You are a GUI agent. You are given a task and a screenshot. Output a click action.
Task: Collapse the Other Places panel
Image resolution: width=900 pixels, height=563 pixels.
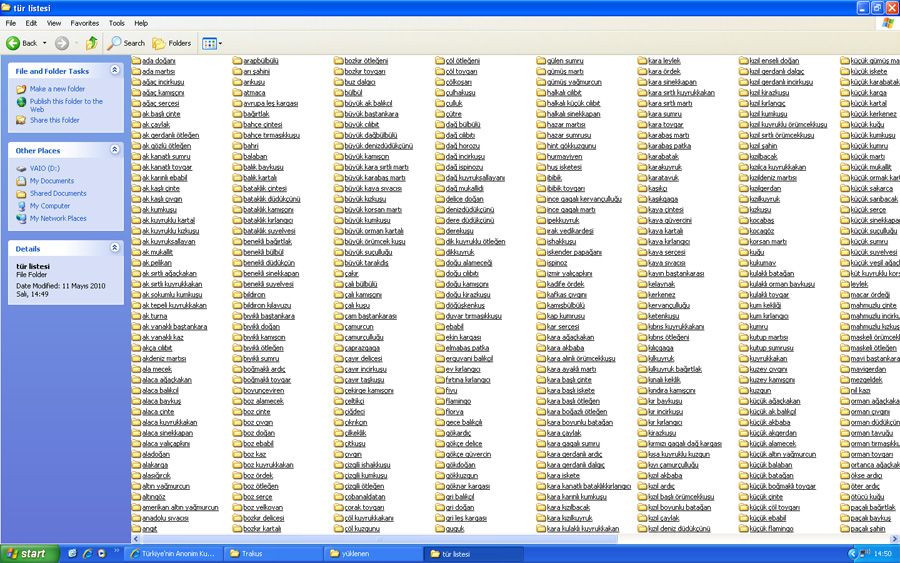coord(114,151)
